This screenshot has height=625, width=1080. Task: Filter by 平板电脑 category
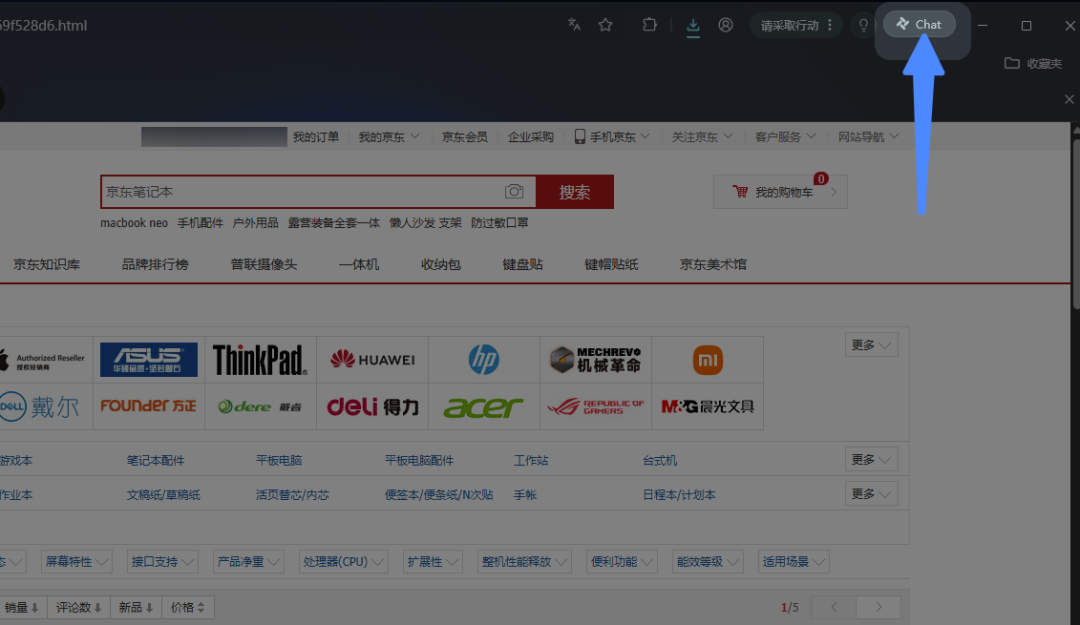click(x=279, y=460)
